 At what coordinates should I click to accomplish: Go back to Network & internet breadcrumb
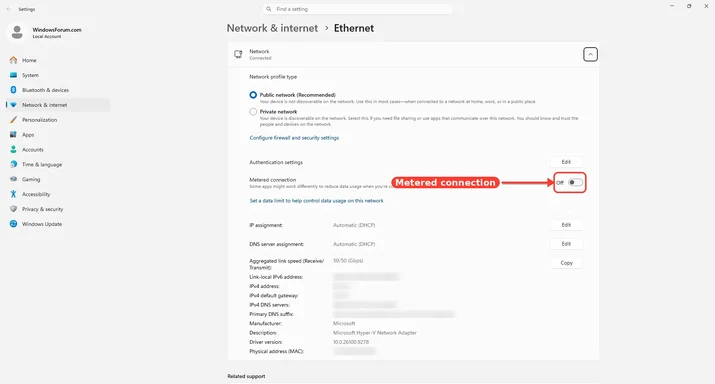[272, 28]
